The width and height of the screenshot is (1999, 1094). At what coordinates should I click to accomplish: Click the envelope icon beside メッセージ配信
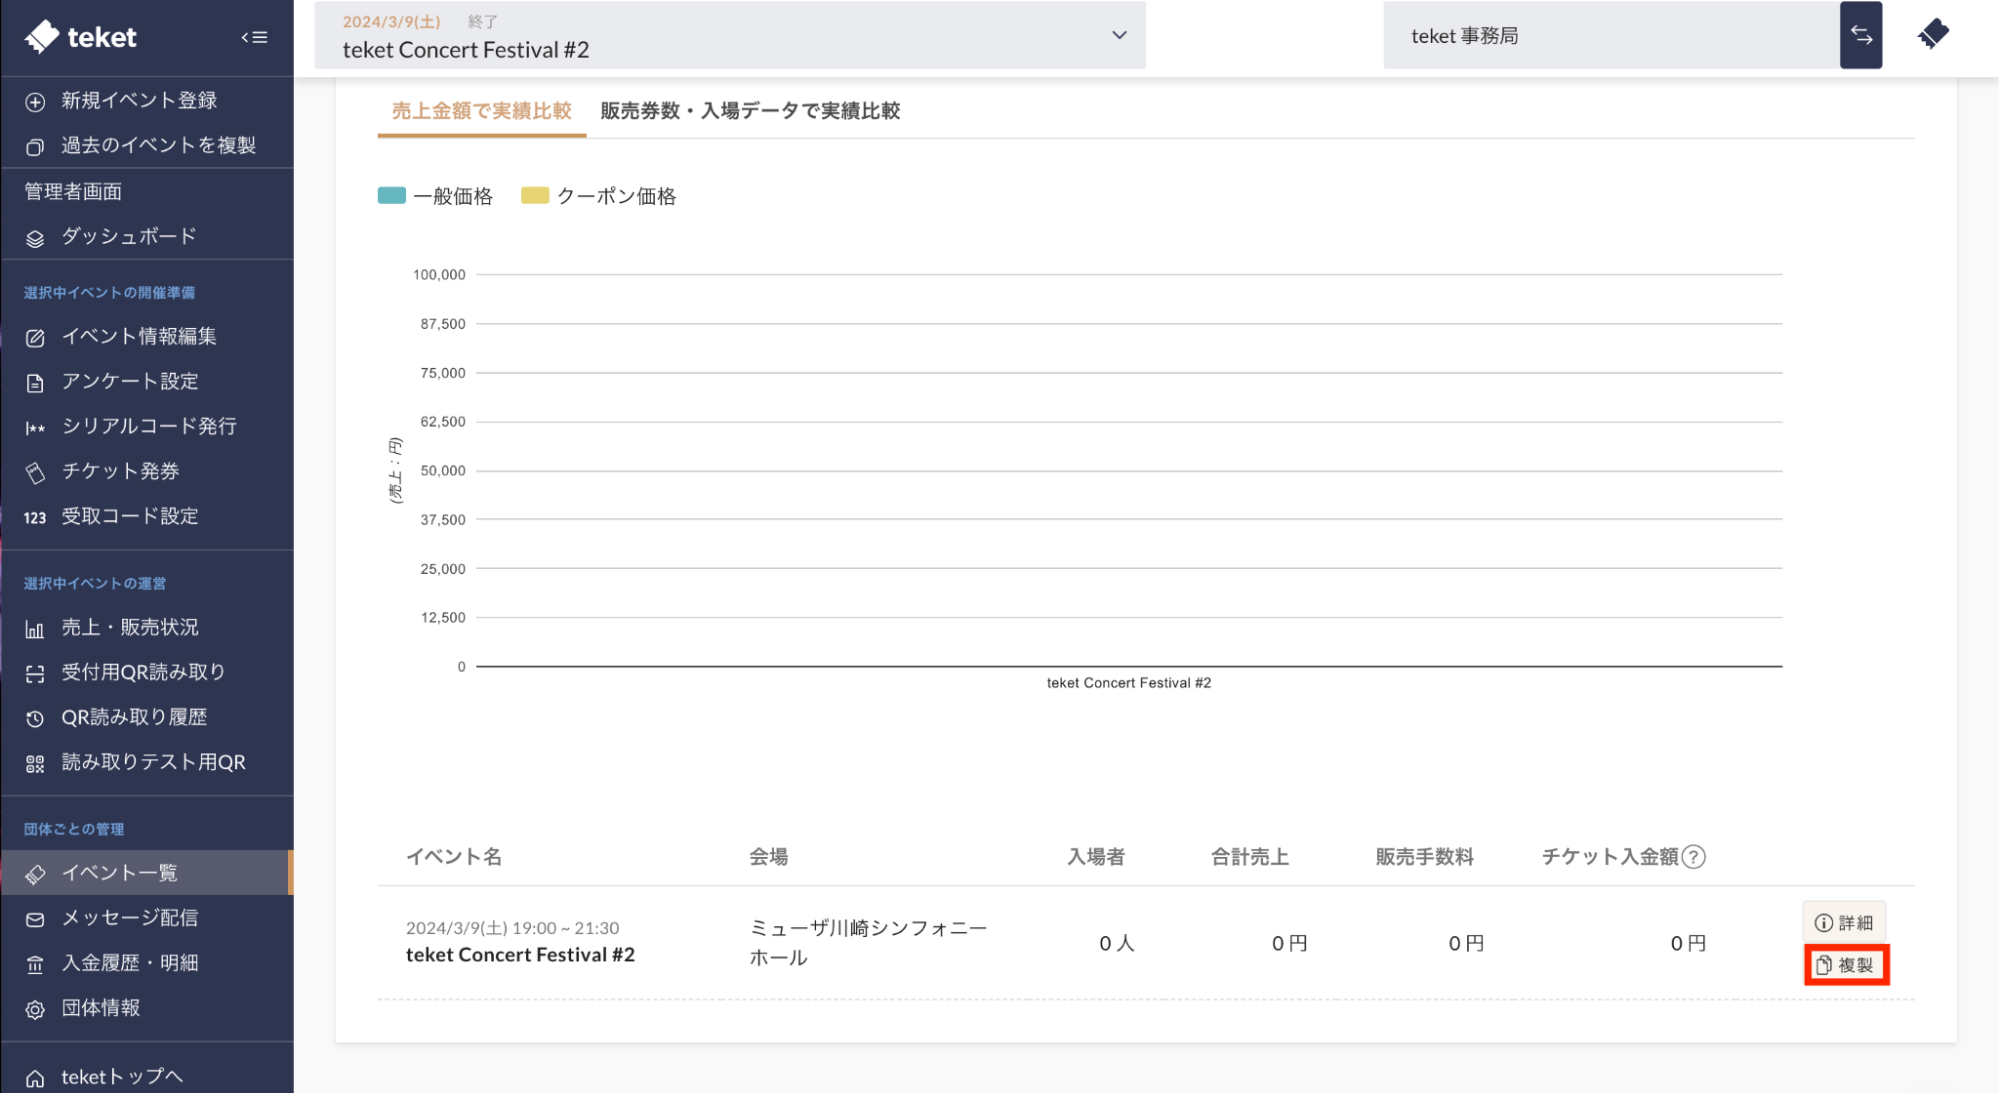(x=35, y=919)
